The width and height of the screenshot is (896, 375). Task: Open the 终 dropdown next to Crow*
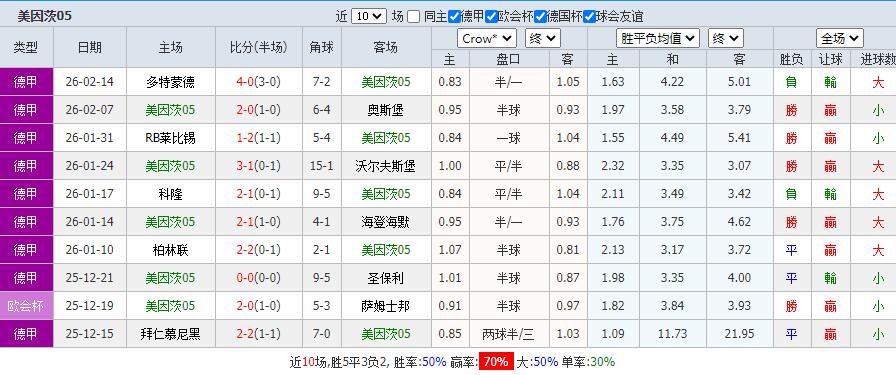[x=543, y=39]
